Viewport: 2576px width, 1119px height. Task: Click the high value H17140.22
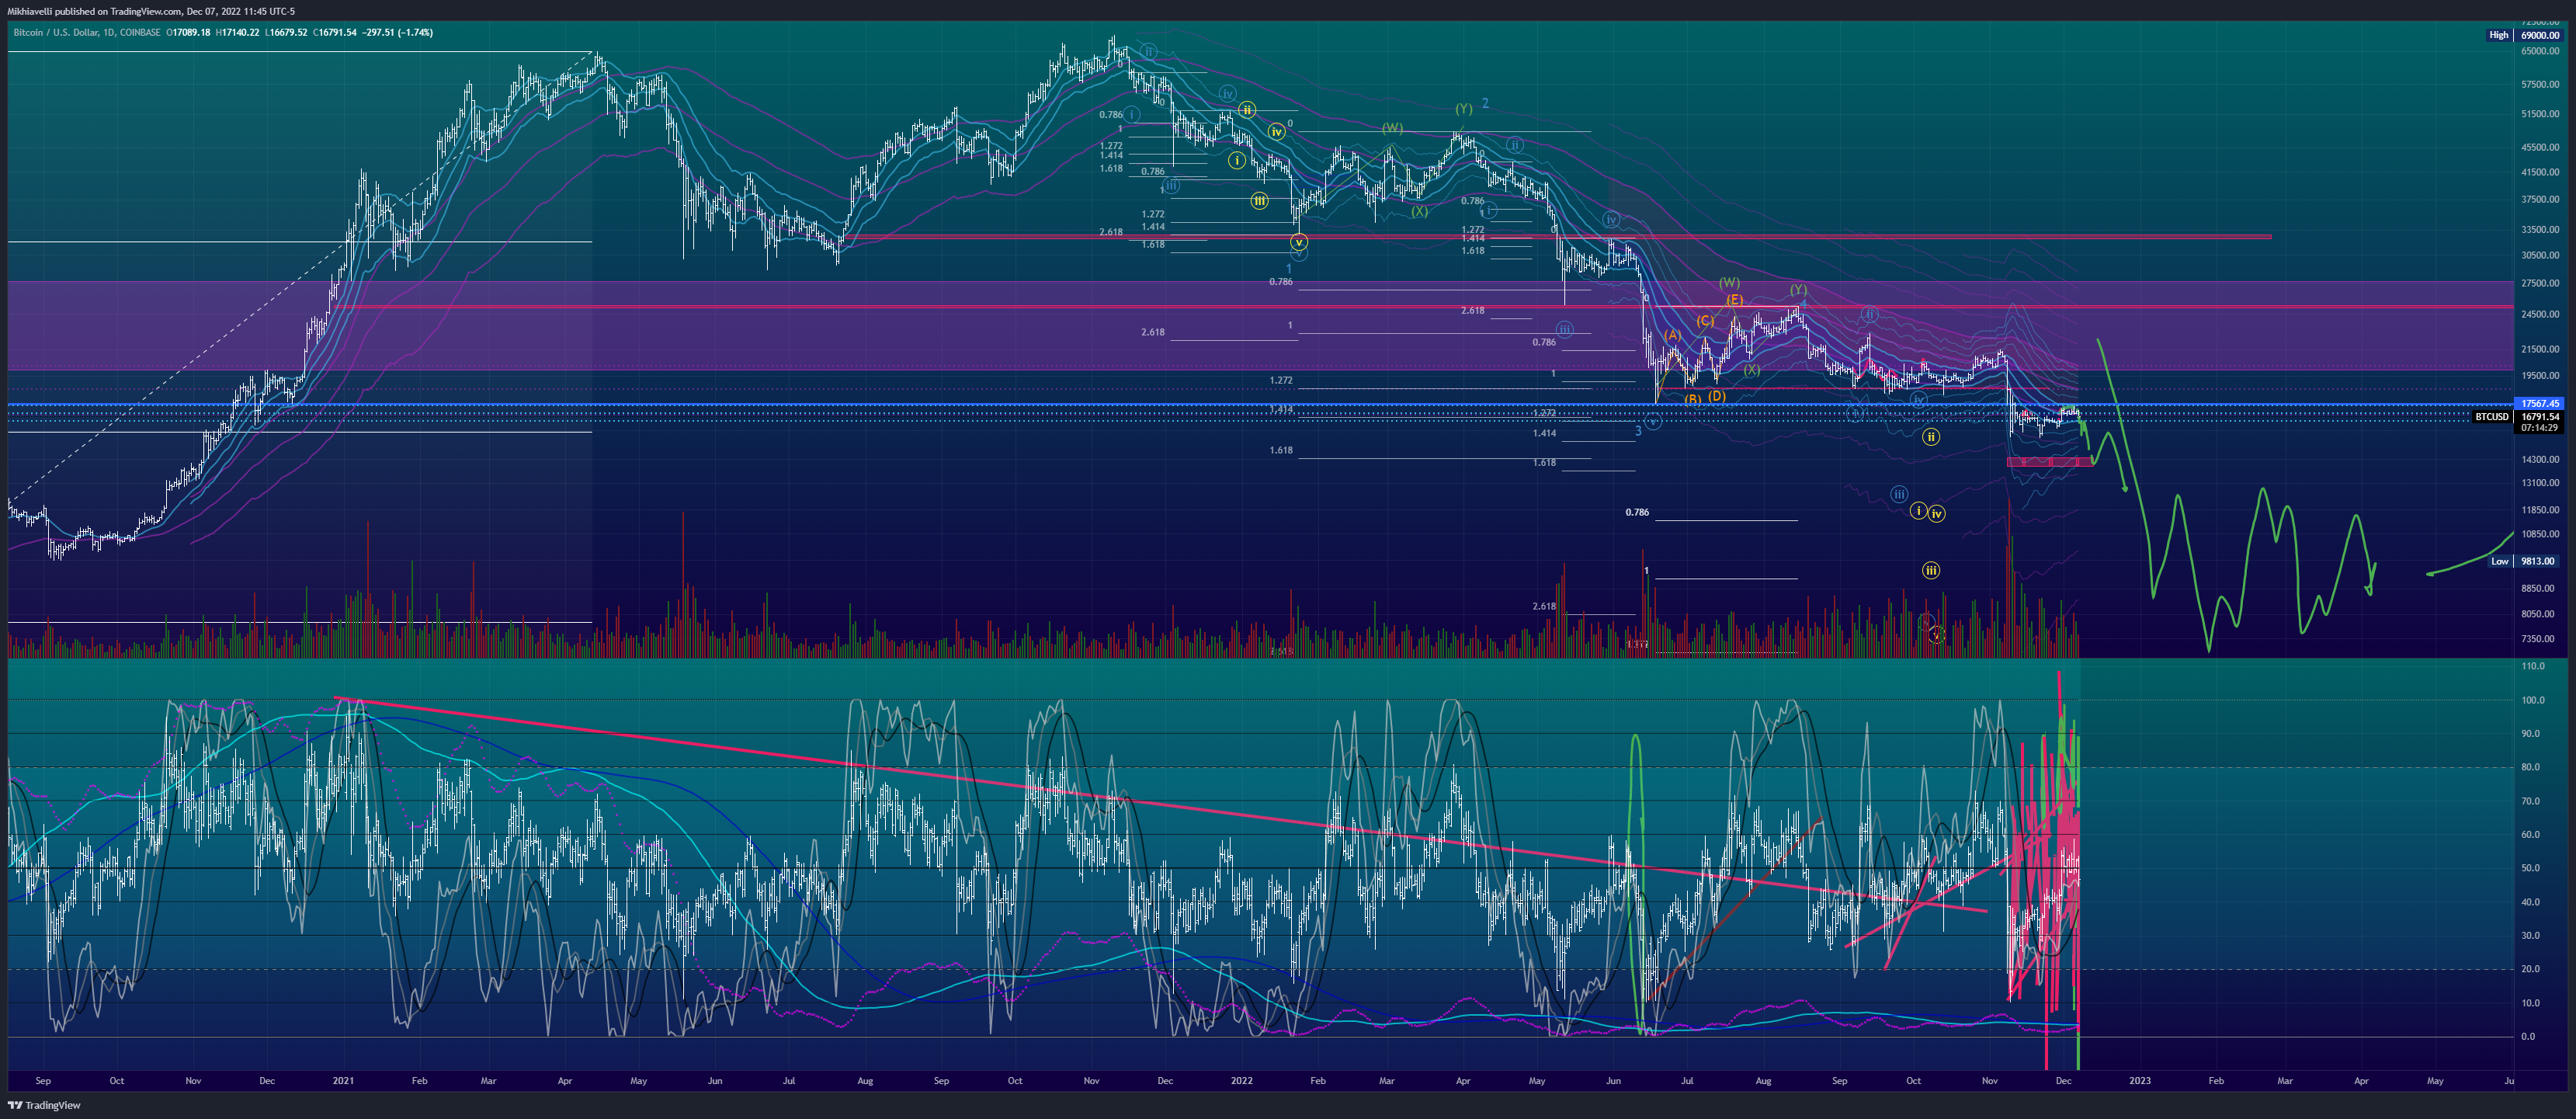click(x=237, y=32)
